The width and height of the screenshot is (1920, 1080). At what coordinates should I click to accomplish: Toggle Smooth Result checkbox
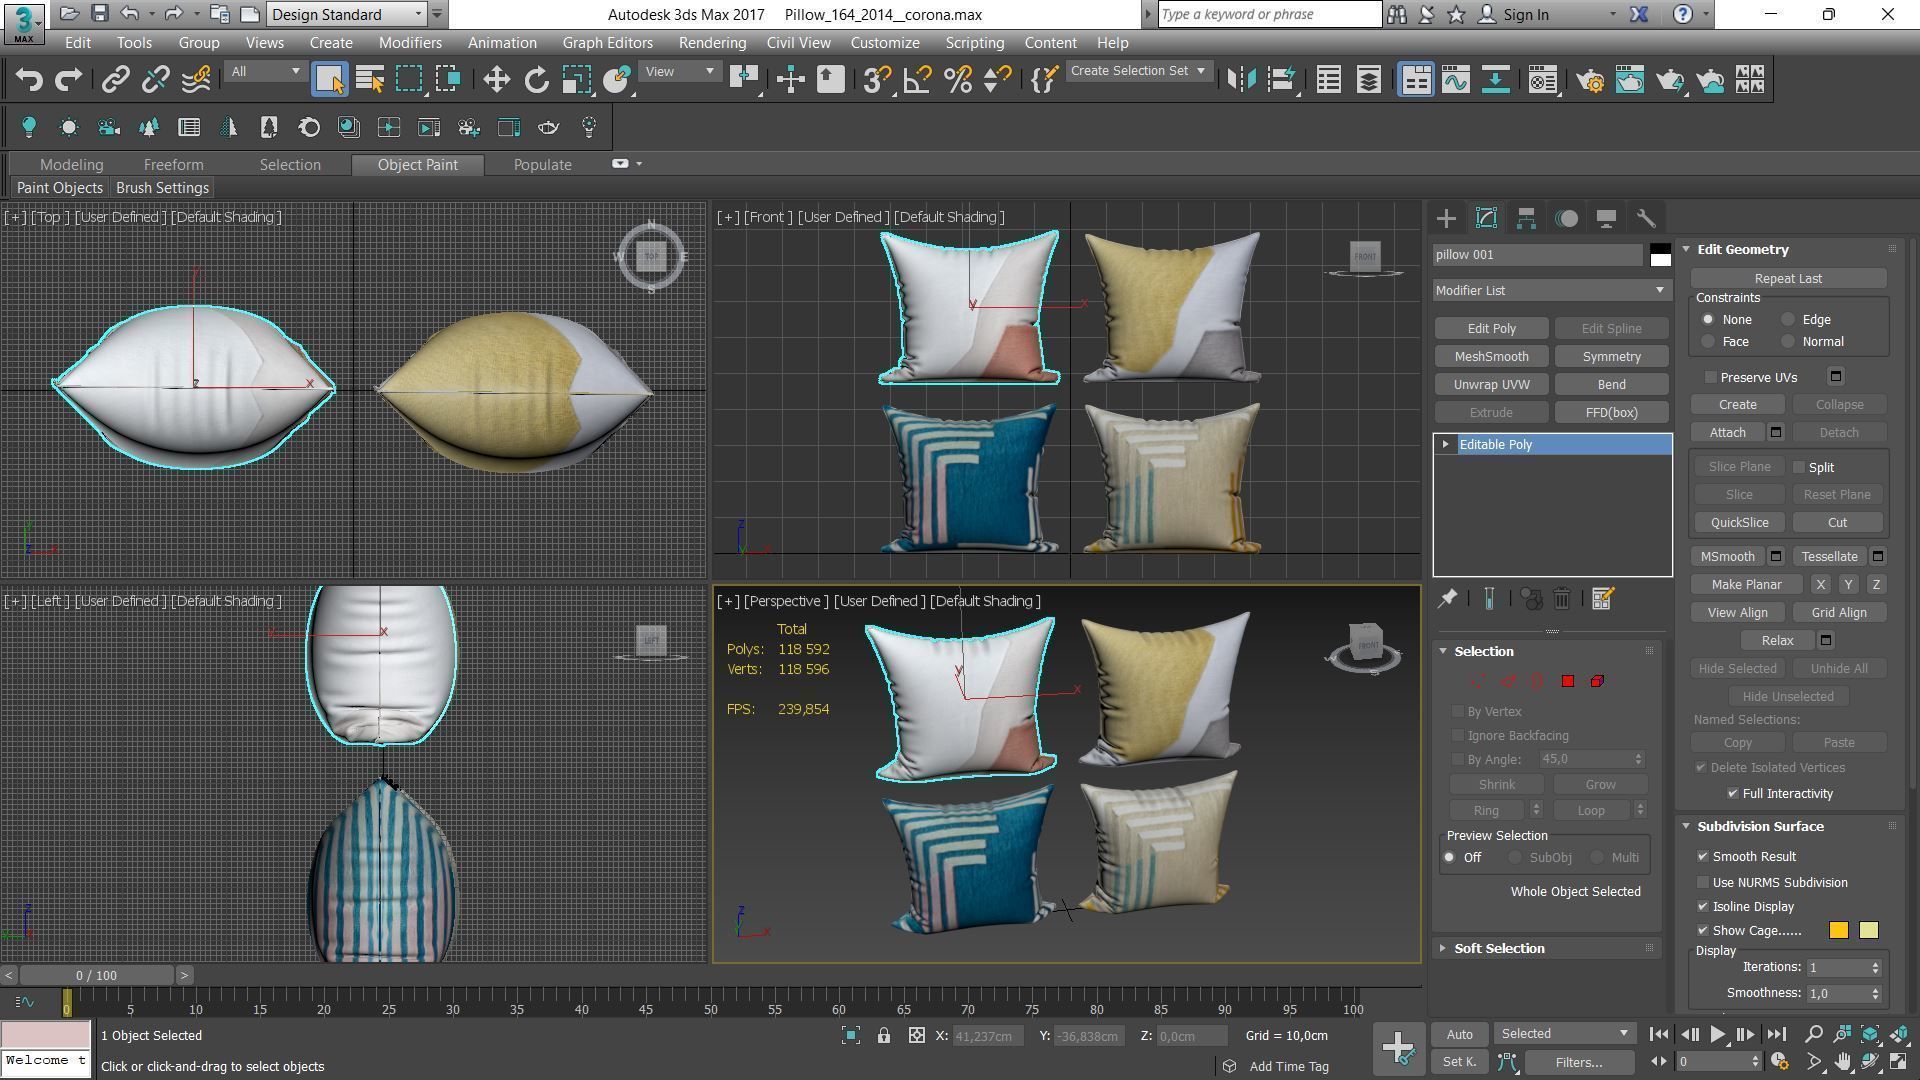click(x=1703, y=856)
